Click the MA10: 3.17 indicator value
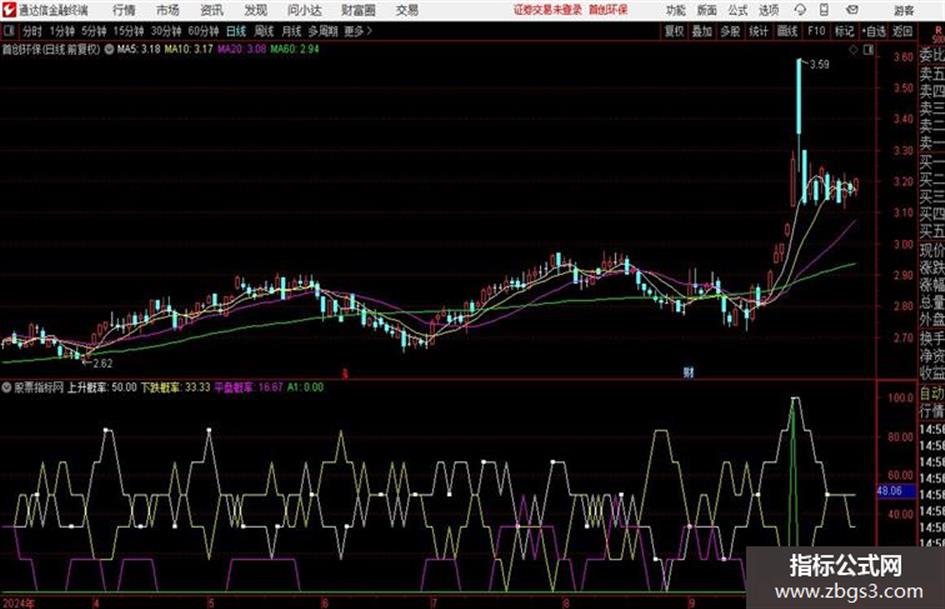The height and width of the screenshot is (609, 945). click(189, 49)
